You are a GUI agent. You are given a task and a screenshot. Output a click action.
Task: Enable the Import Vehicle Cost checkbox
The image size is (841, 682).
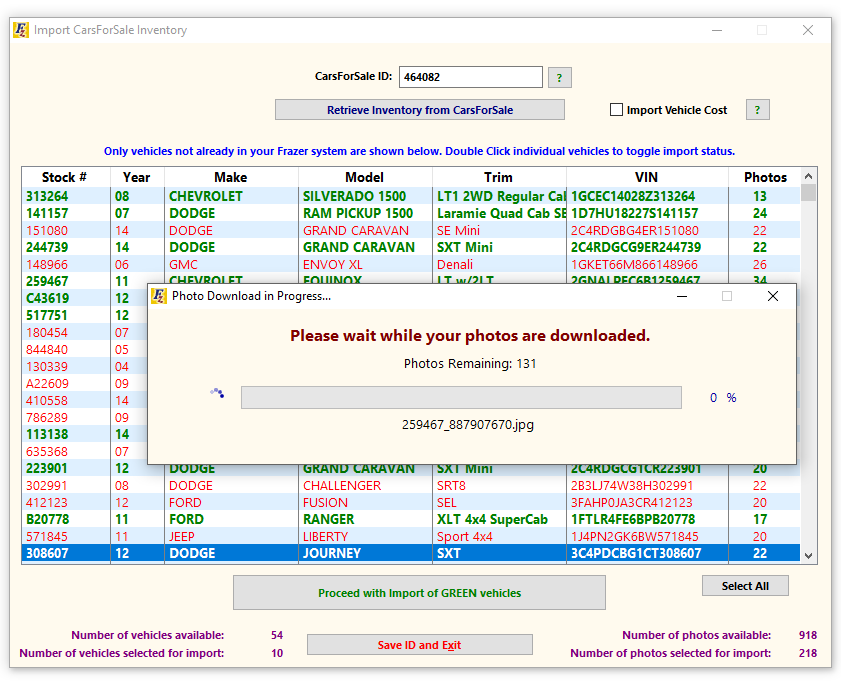(x=616, y=110)
